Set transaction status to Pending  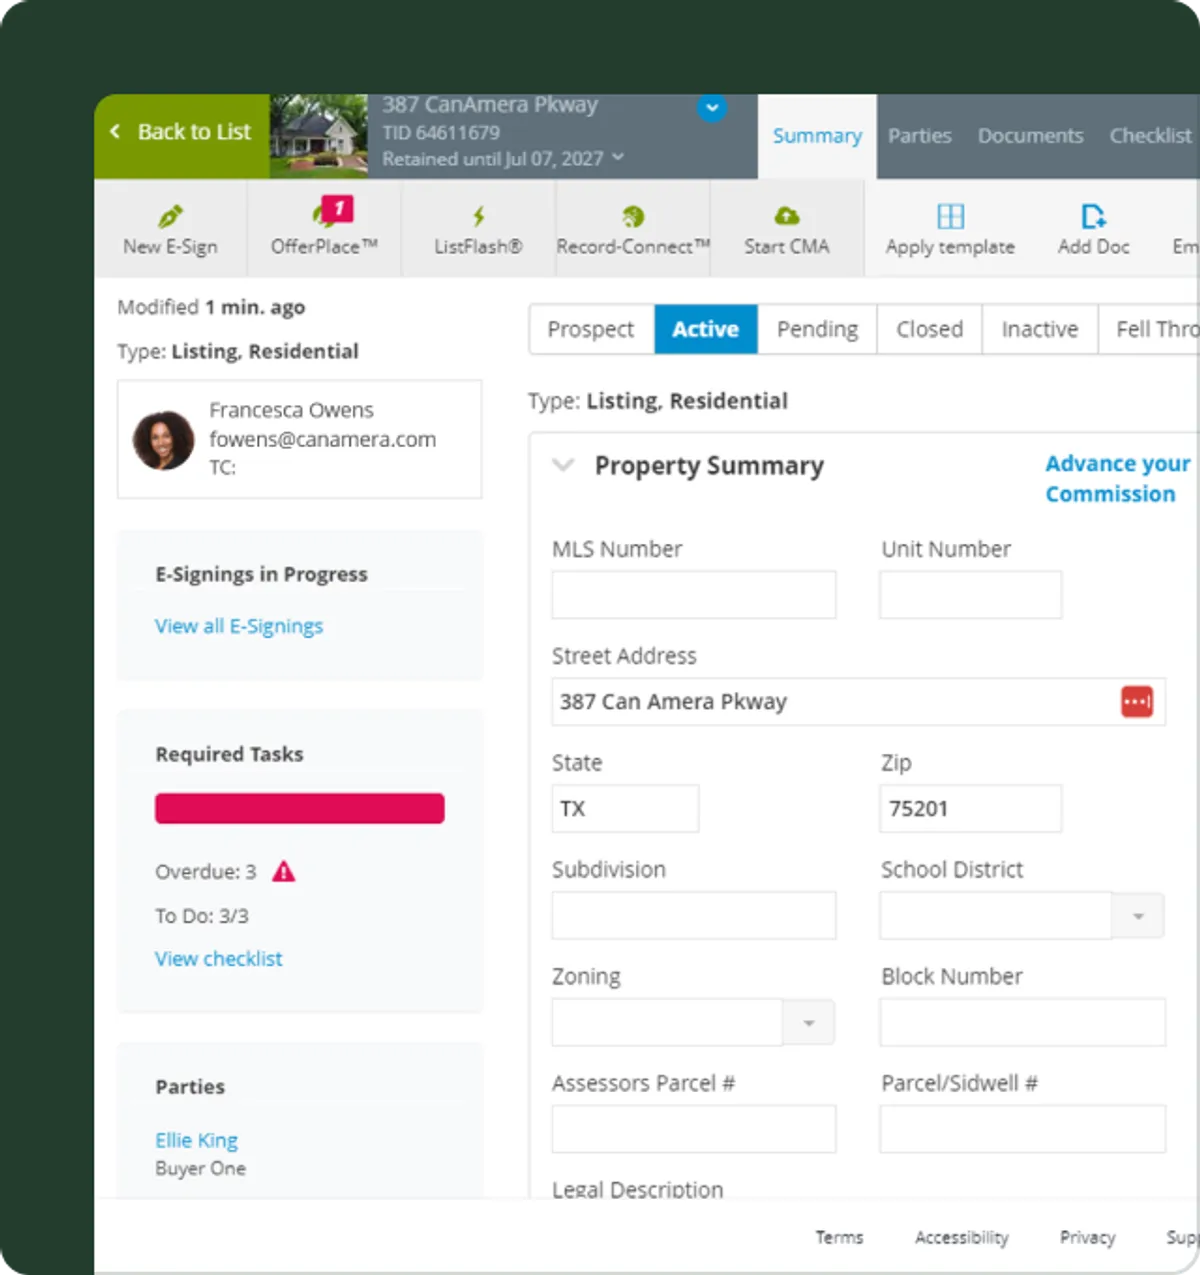tap(817, 329)
